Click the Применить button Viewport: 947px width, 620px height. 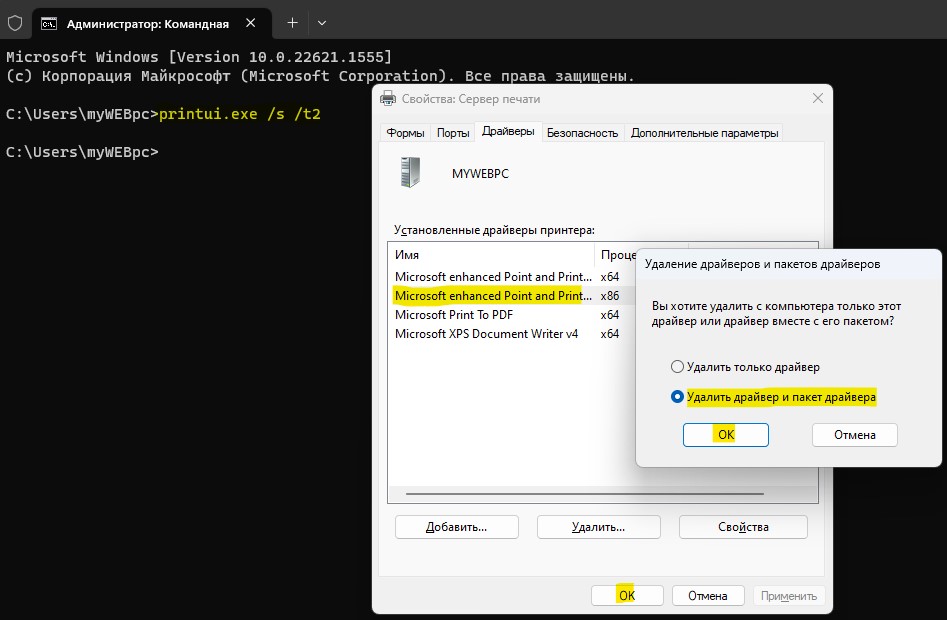tap(789, 596)
